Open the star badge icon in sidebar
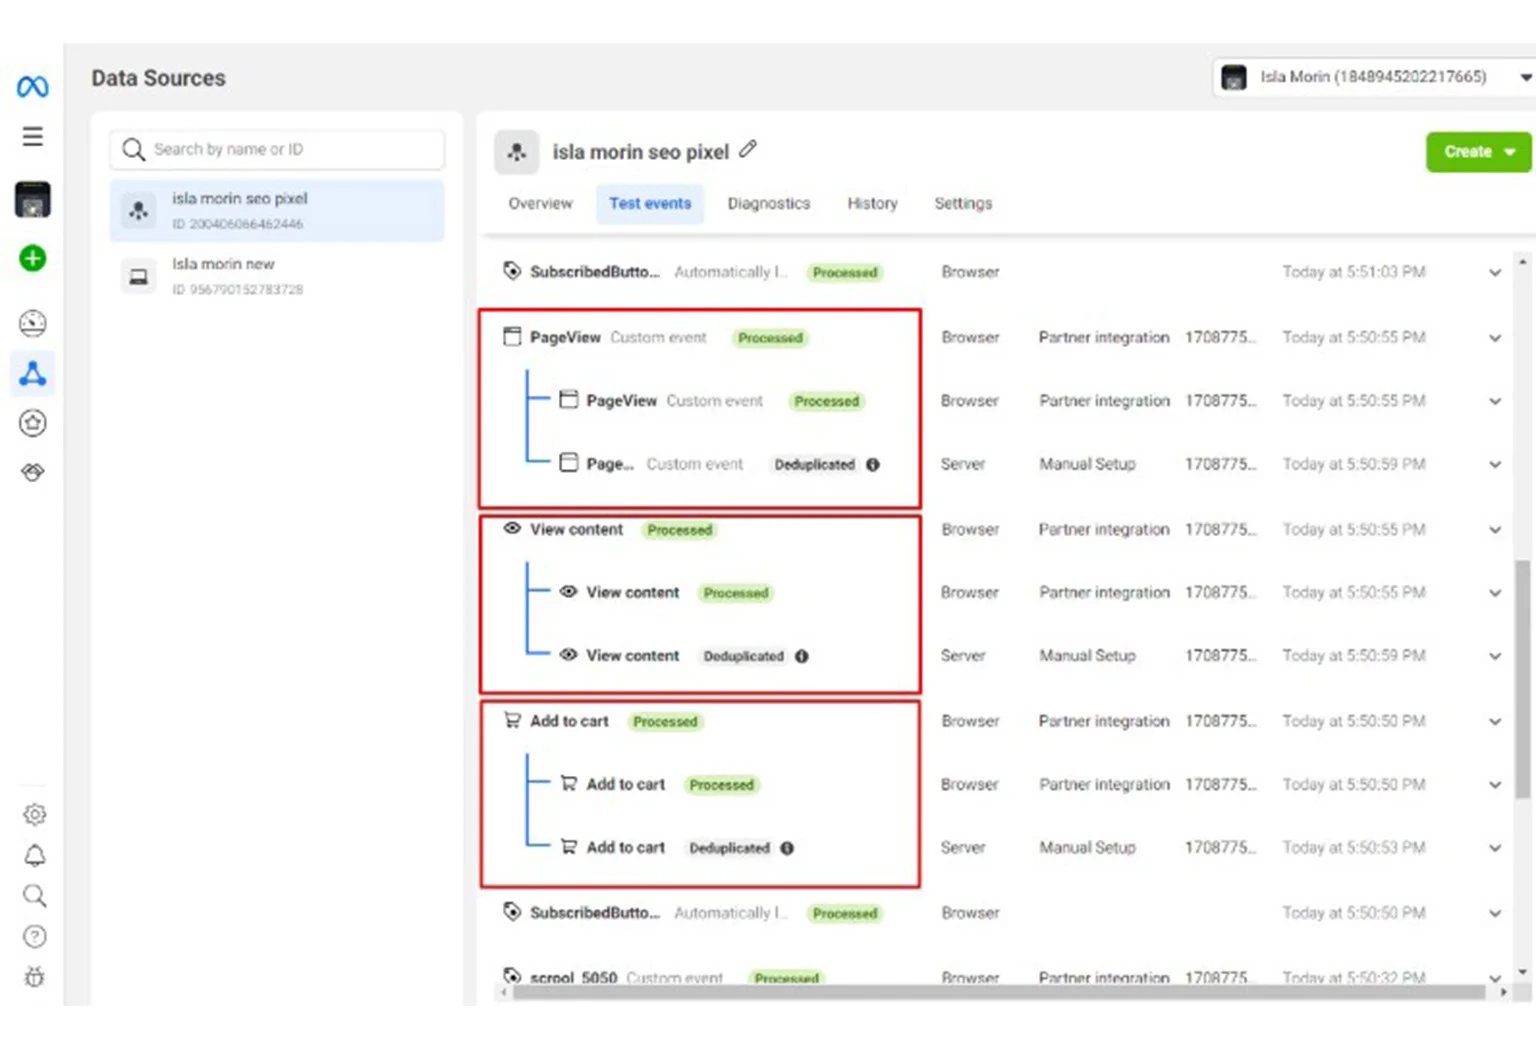 point(32,423)
